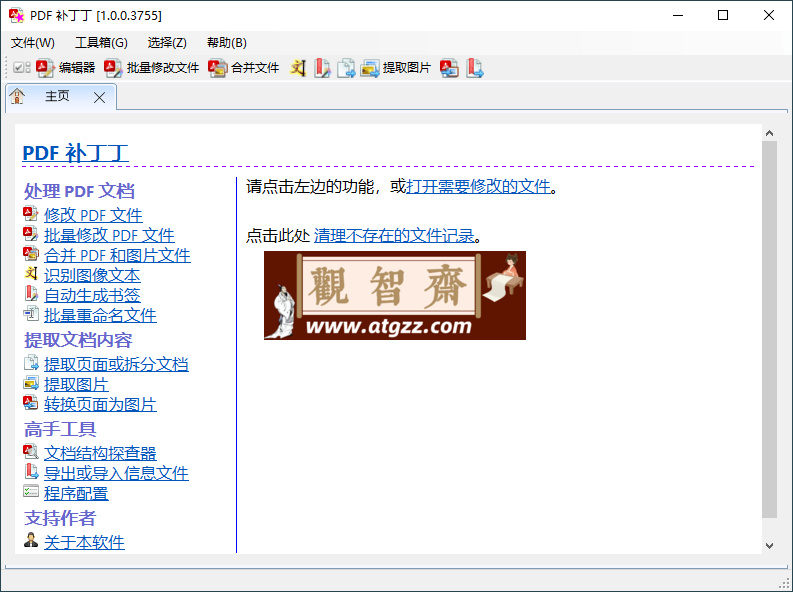Image resolution: width=793 pixels, height=592 pixels.
Task: Click the 转换页面为图片 link
Action: pos(100,404)
